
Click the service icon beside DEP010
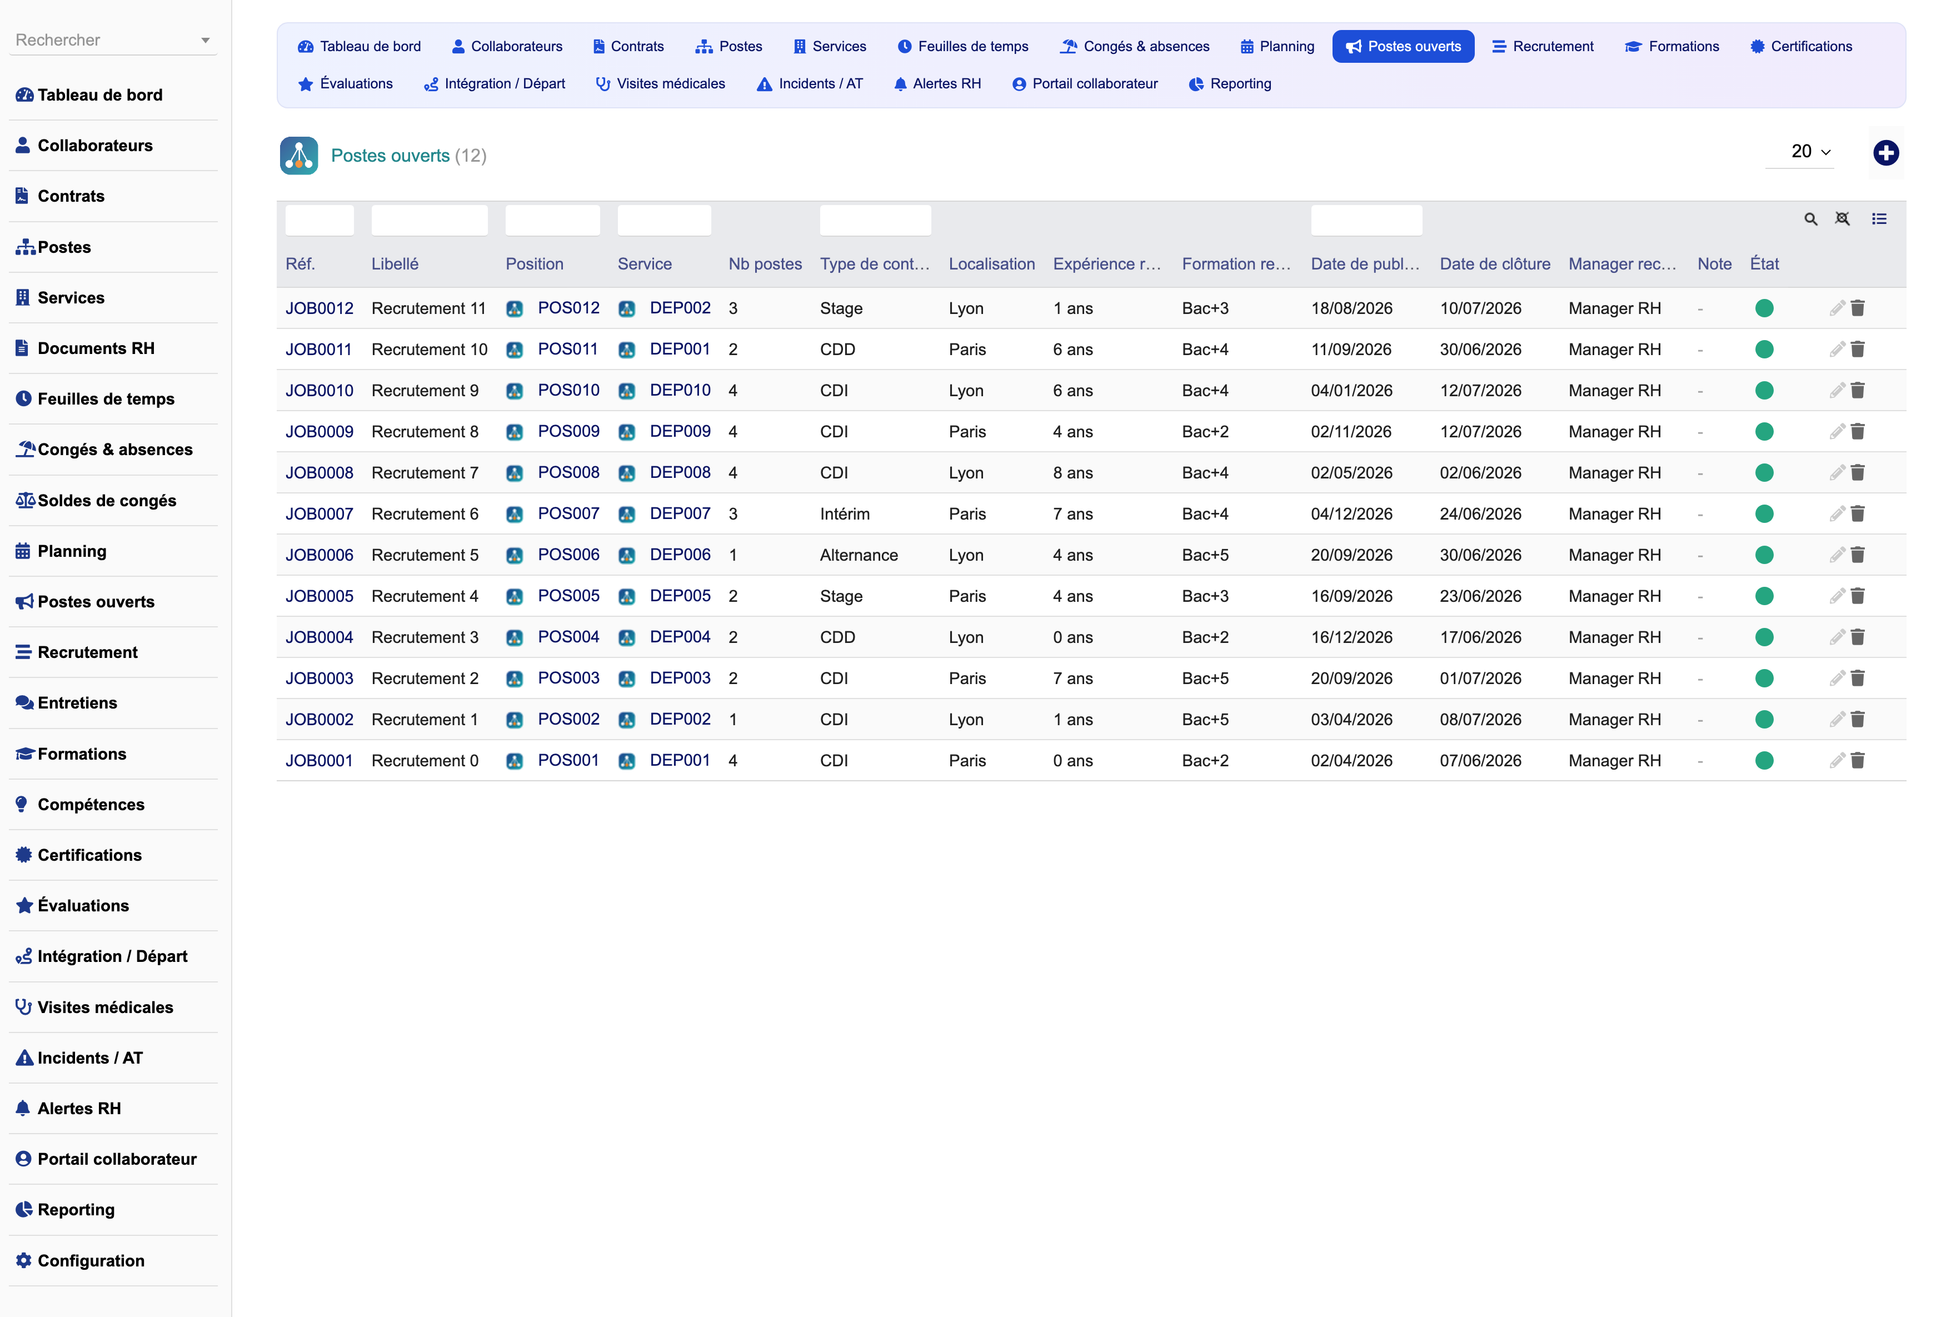pos(627,390)
